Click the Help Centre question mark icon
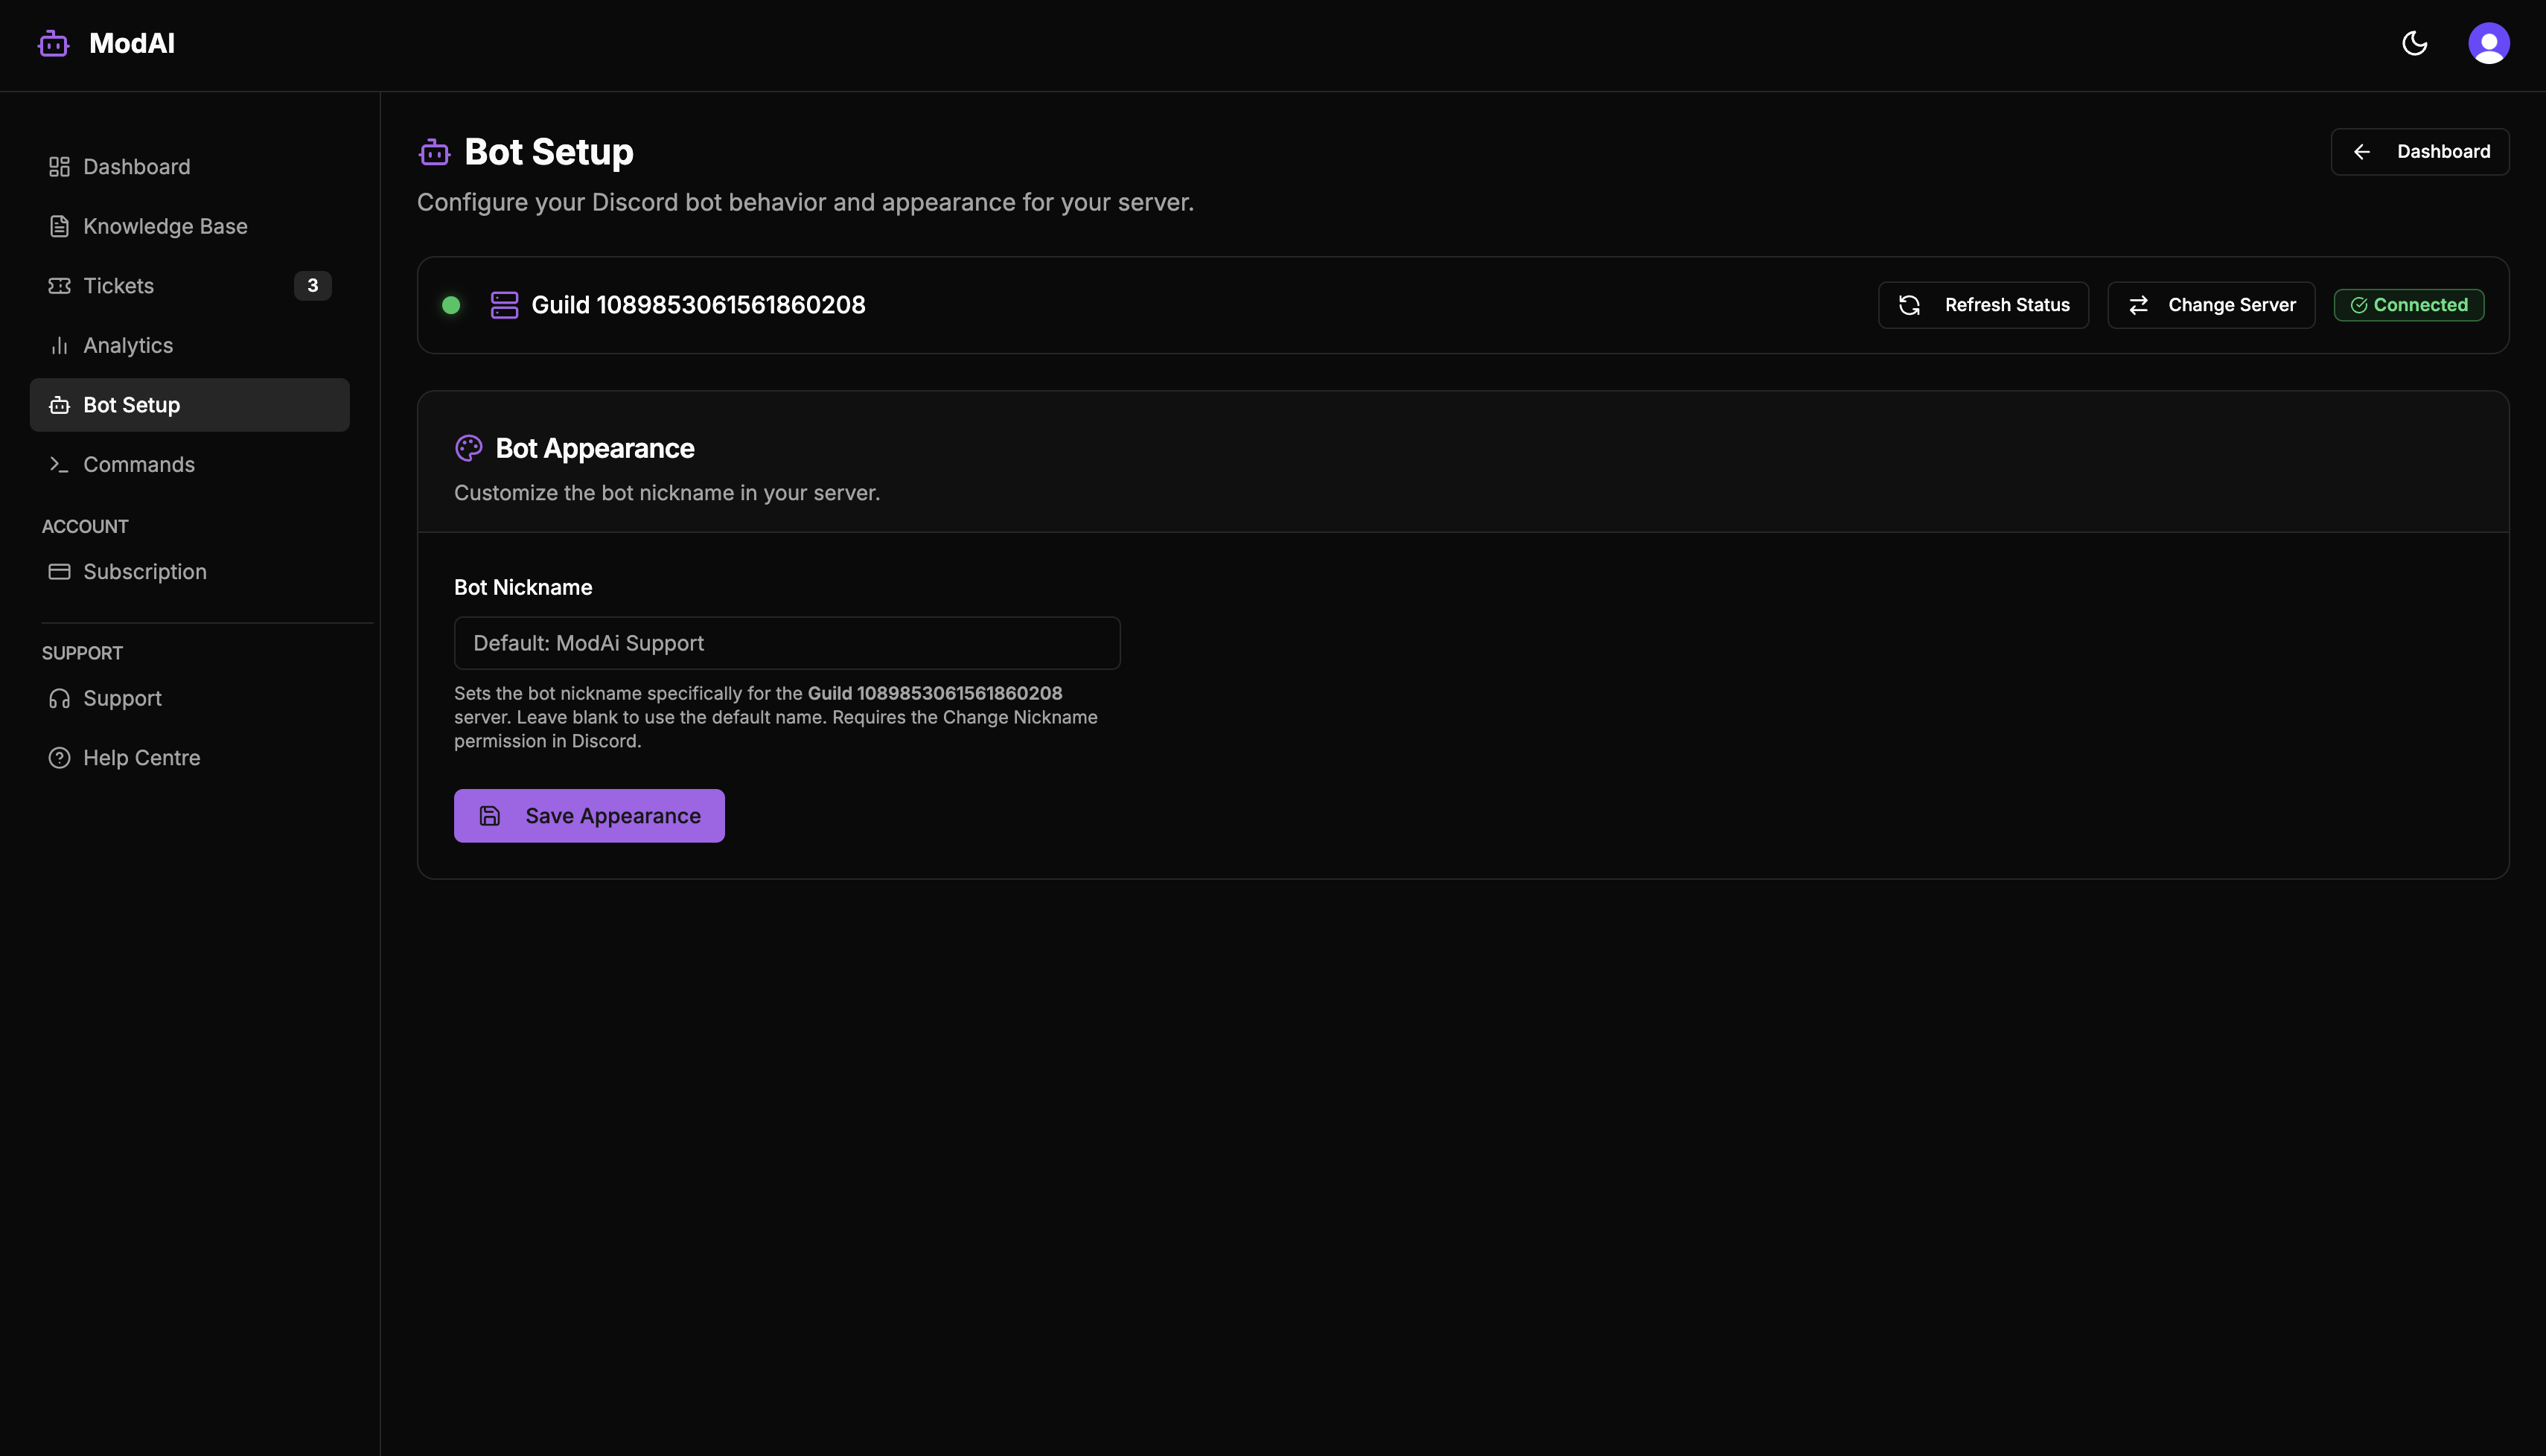Image resolution: width=2546 pixels, height=1456 pixels. tap(59, 757)
